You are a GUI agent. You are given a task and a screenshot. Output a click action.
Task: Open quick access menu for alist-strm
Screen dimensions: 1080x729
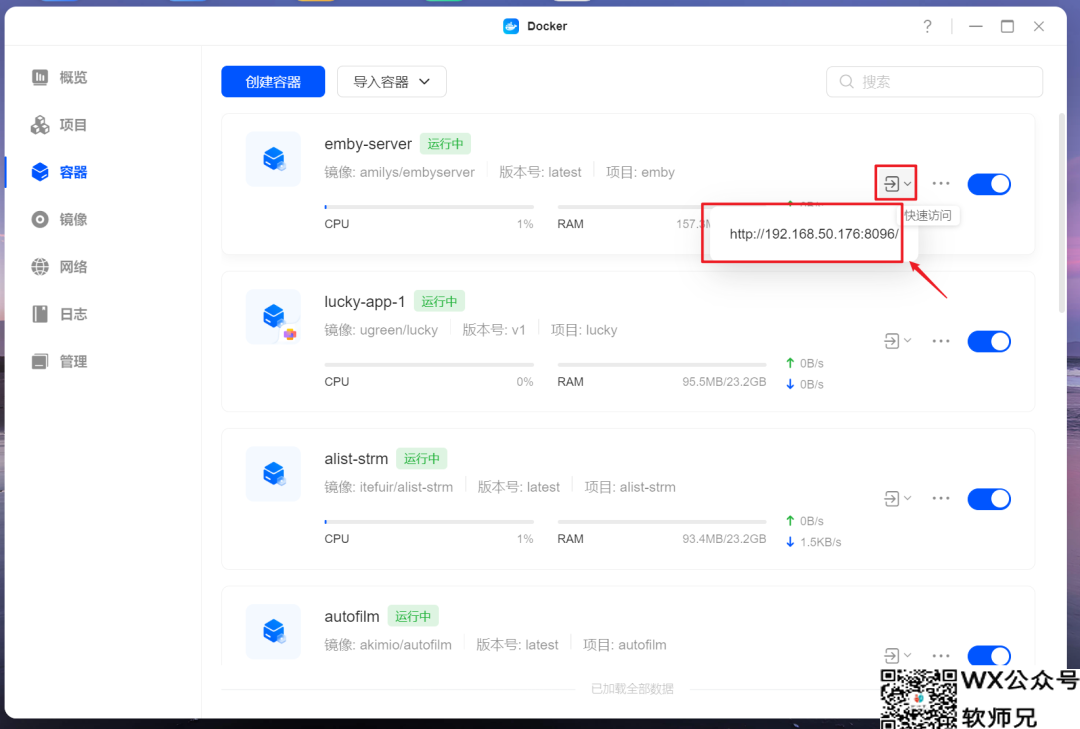tap(897, 498)
